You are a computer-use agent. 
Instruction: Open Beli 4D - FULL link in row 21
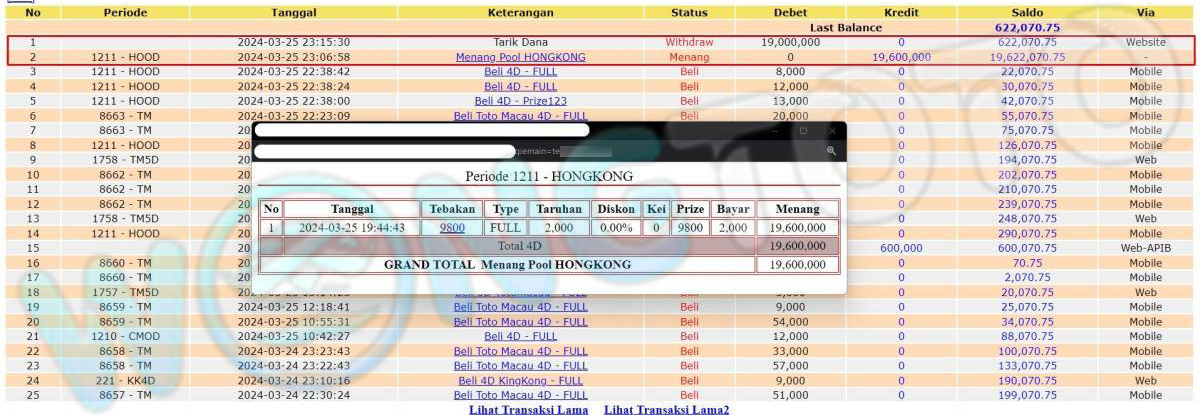point(520,337)
